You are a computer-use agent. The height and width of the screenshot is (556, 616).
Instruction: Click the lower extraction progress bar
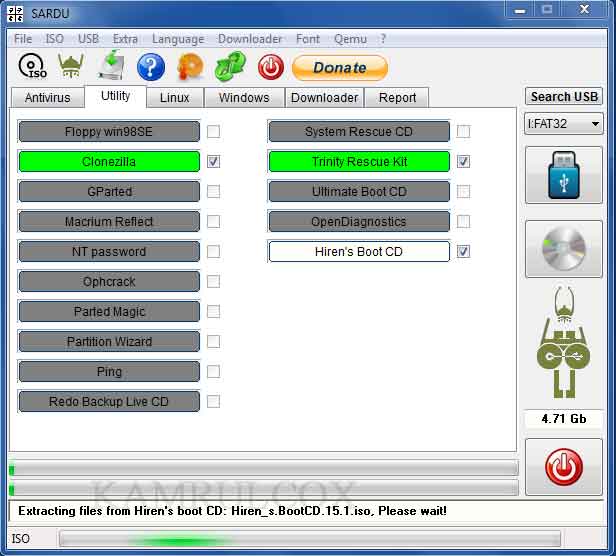click(264, 488)
